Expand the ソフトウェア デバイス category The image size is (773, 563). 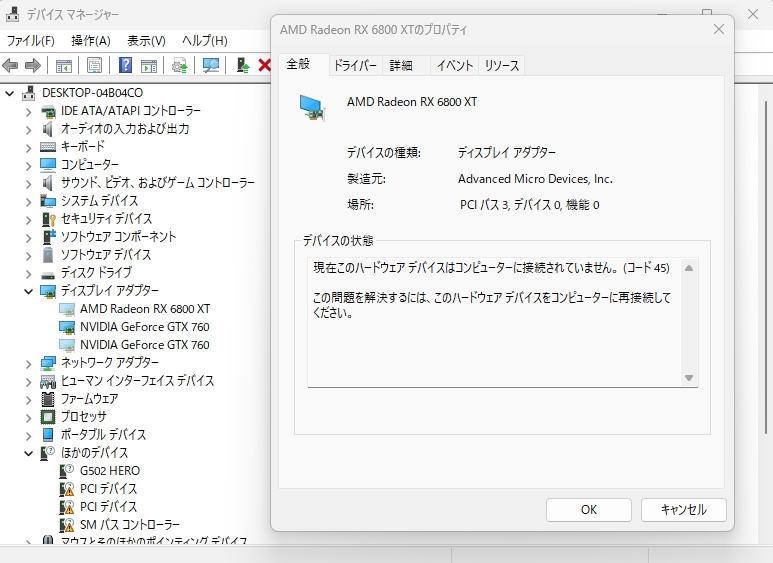(x=29, y=255)
